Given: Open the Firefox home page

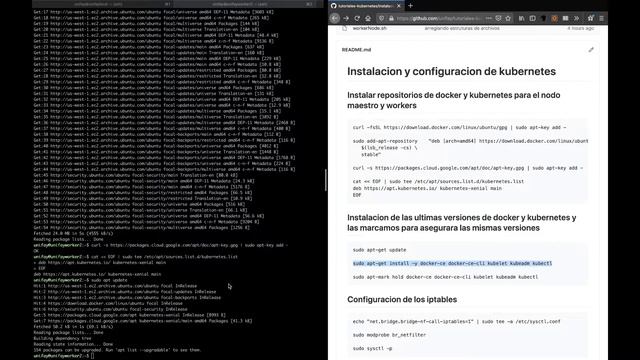Looking at the screenshot, I should [368, 18].
